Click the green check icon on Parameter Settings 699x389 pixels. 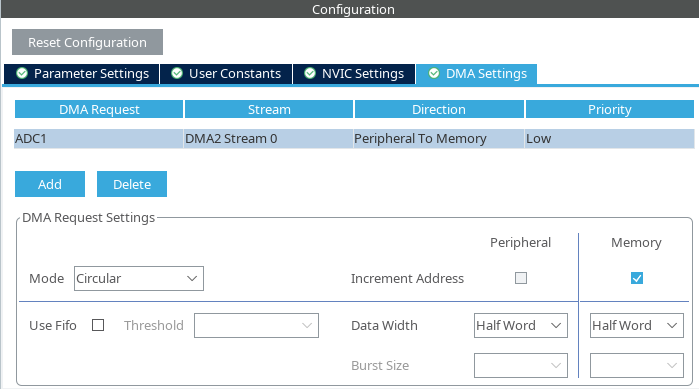click(22, 73)
